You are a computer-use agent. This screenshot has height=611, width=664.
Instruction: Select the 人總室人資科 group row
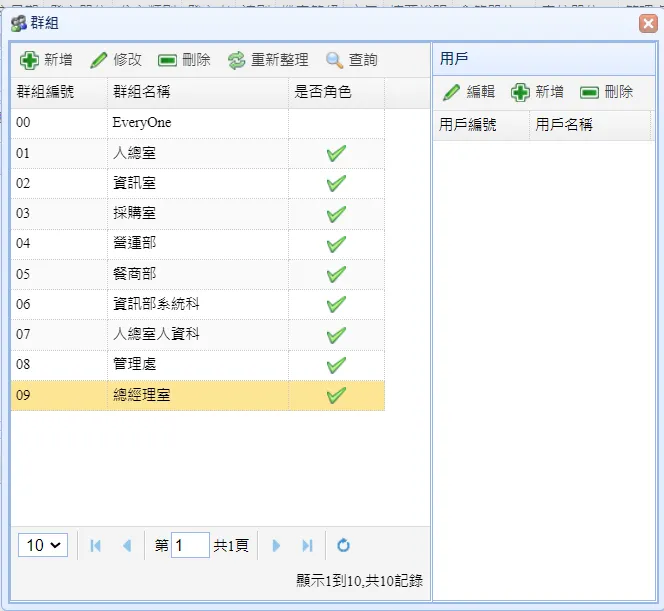(198, 335)
